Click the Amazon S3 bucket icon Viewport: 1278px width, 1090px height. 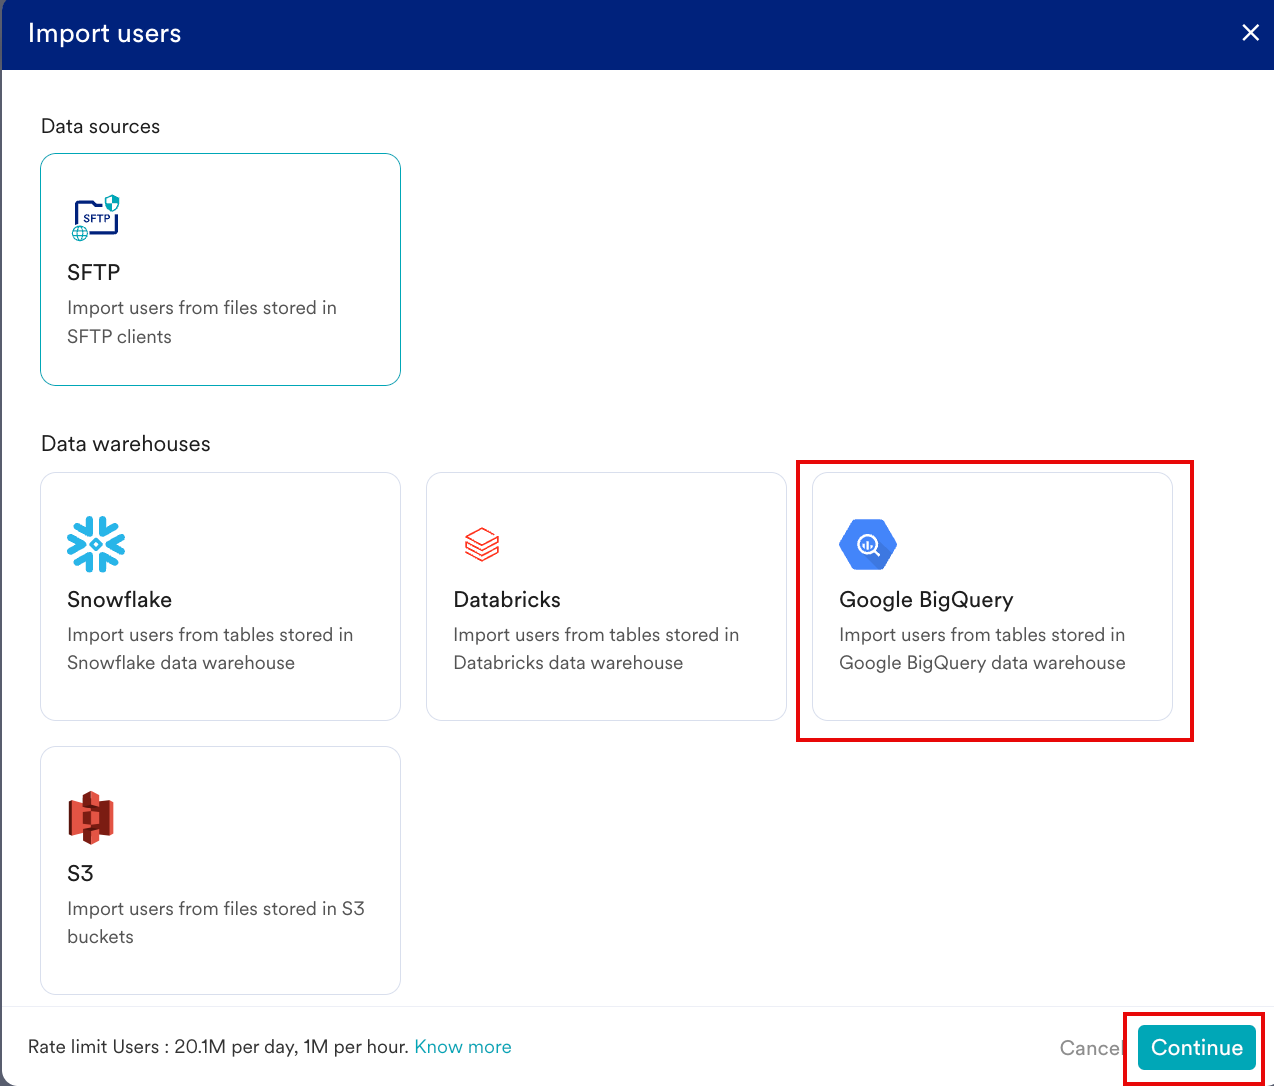[x=91, y=818]
